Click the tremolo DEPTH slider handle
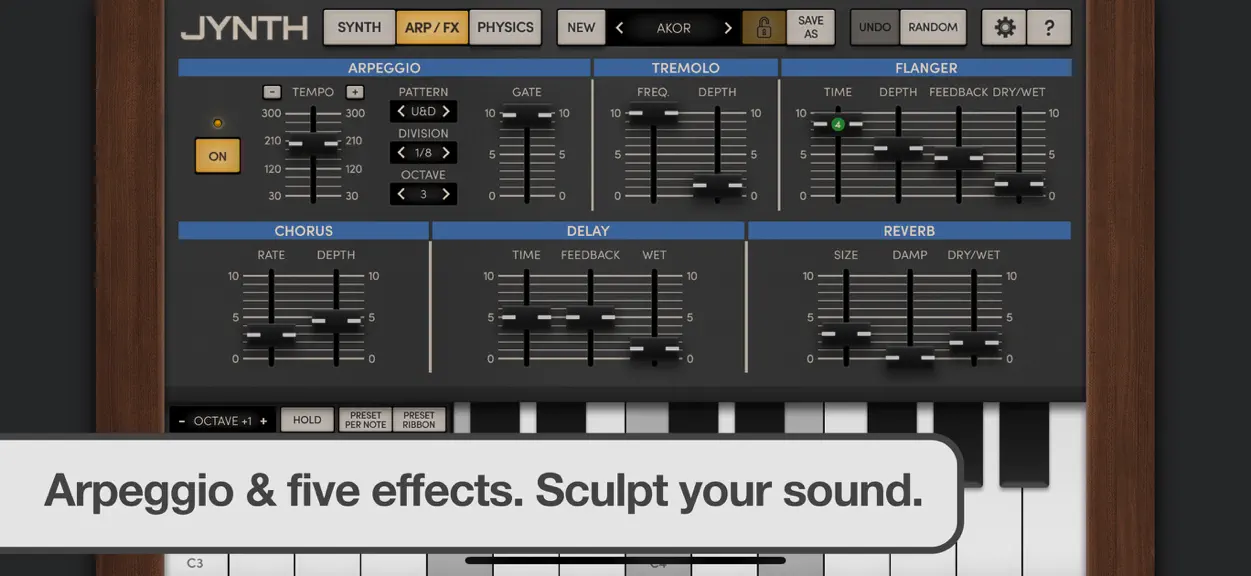The height and width of the screenshot is (576, 1251). click(718, 187)
